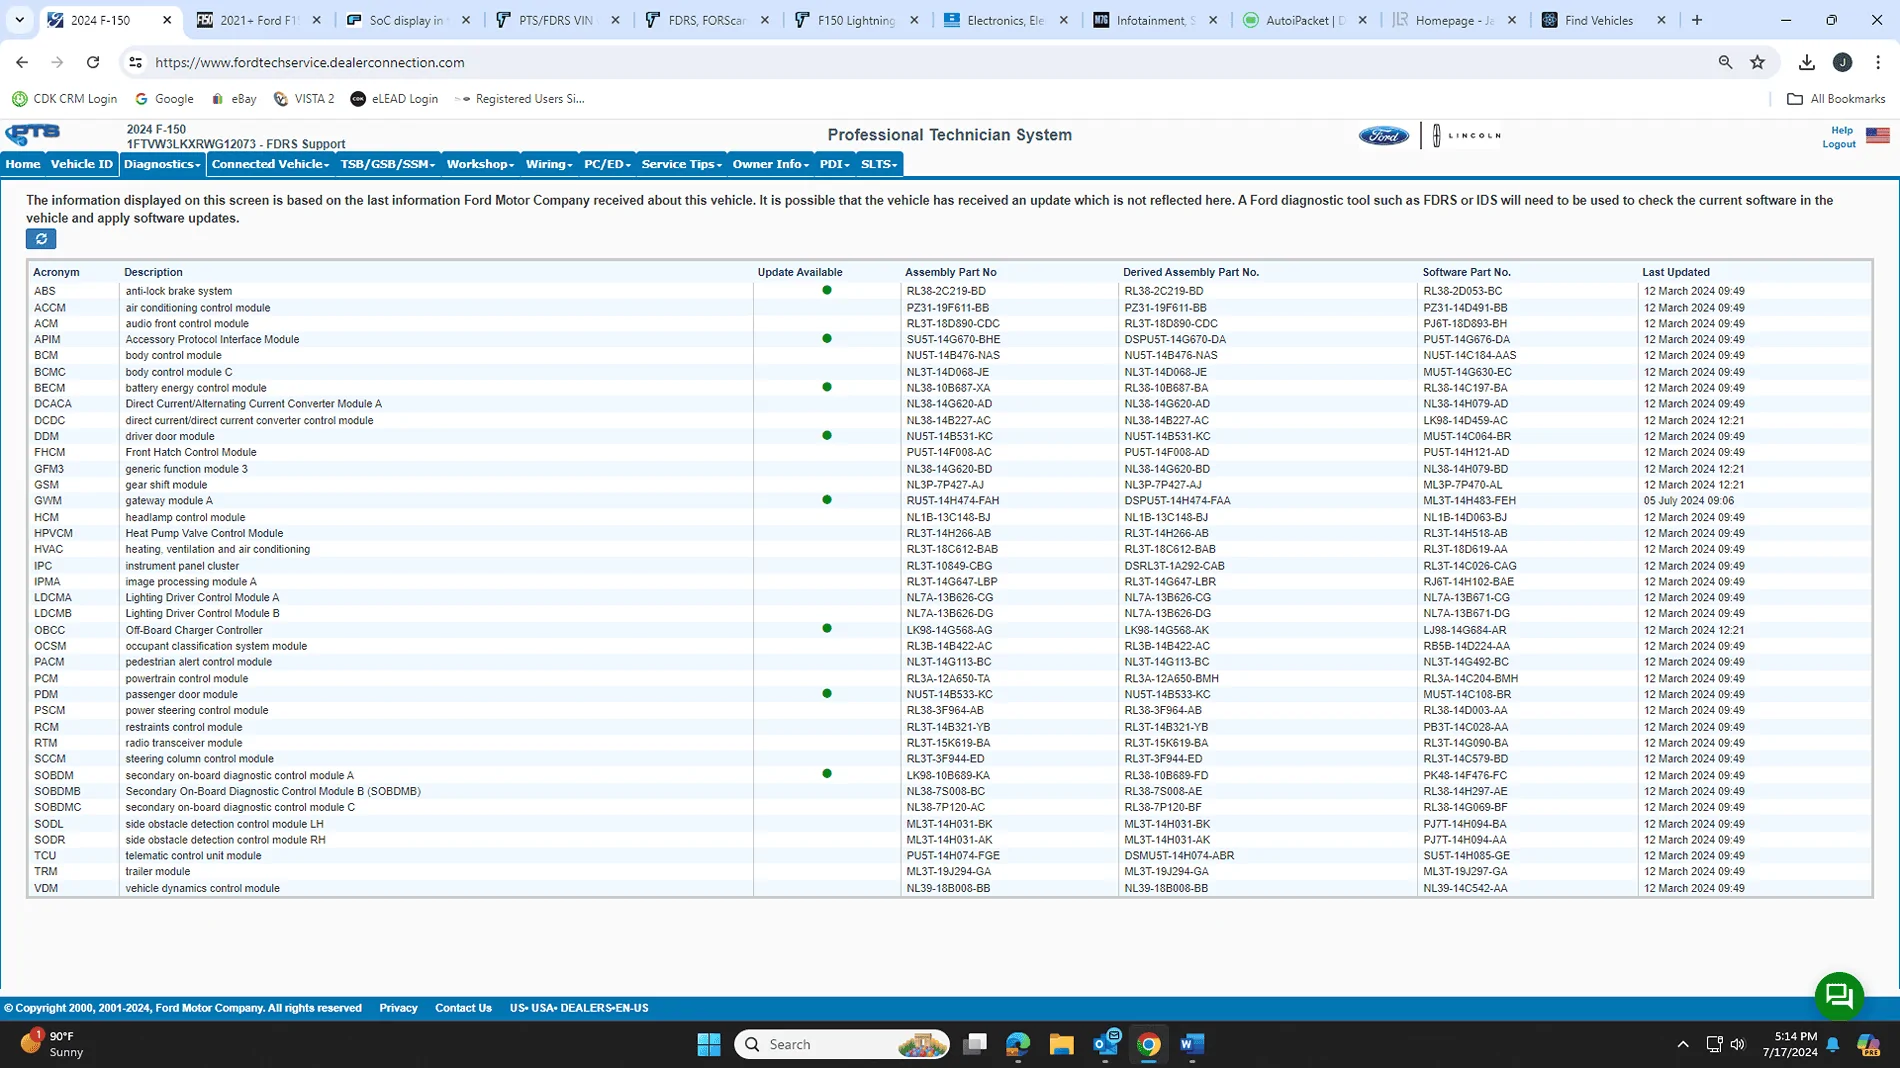
Task: Open the Privacy footer link
Action: tap(398, 1008)
